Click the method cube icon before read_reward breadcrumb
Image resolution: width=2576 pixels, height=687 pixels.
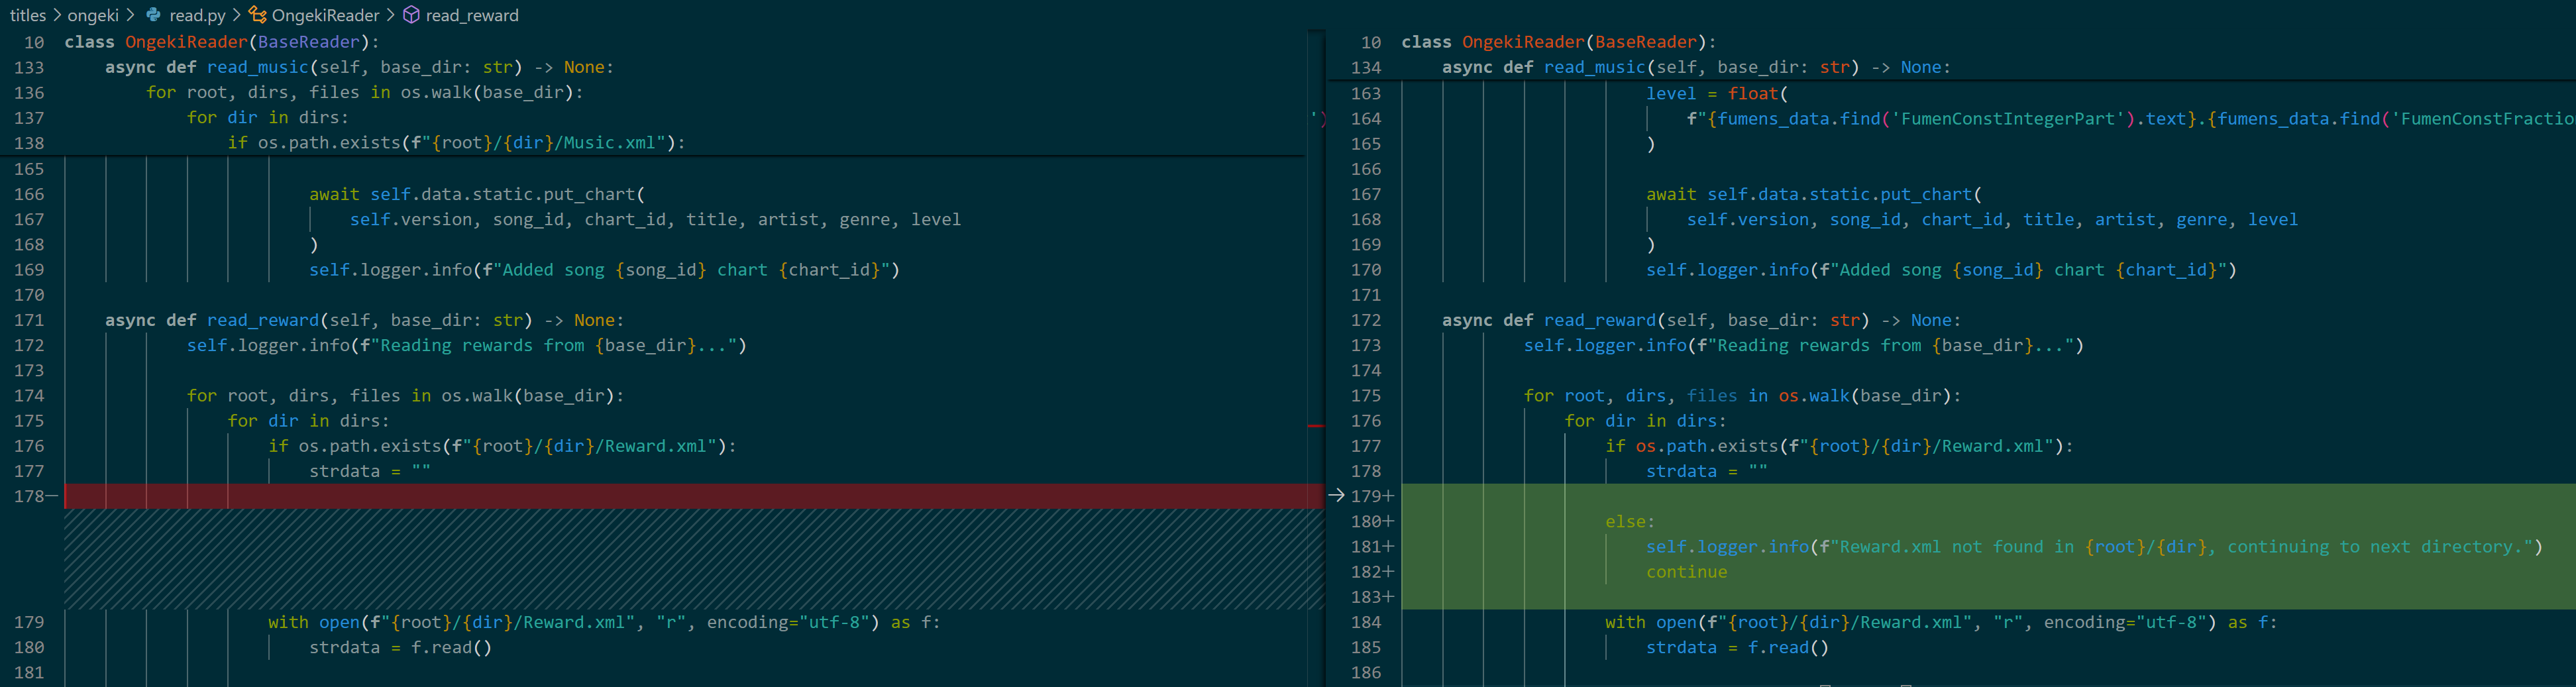411,15
